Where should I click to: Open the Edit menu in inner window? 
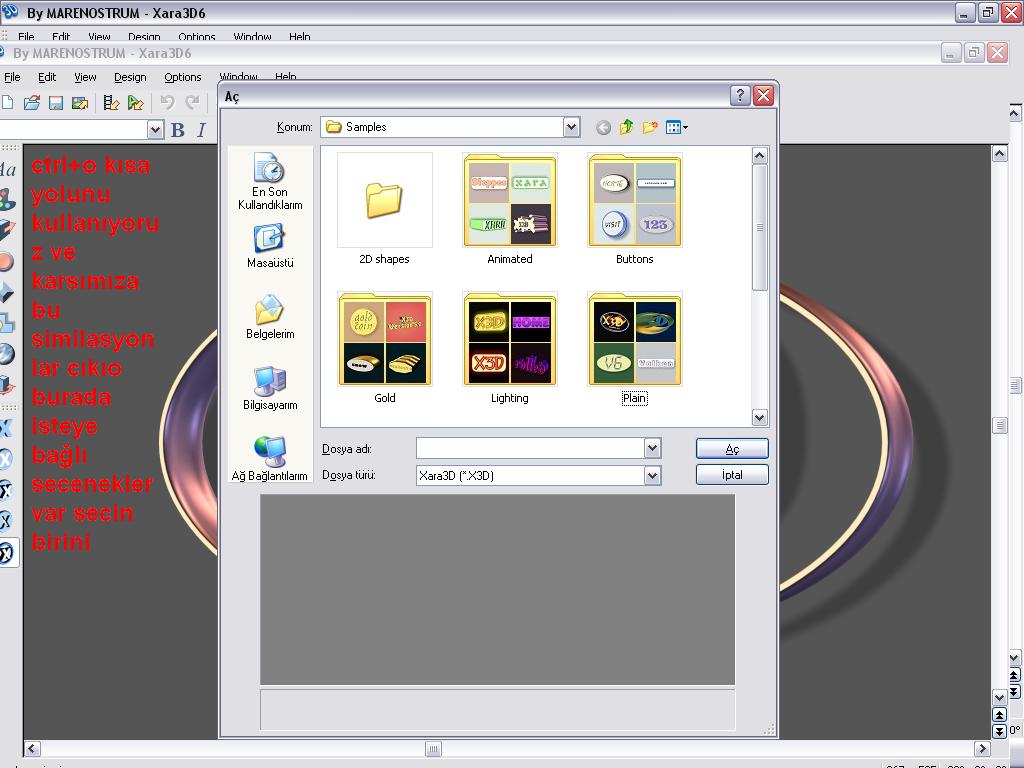47,77
